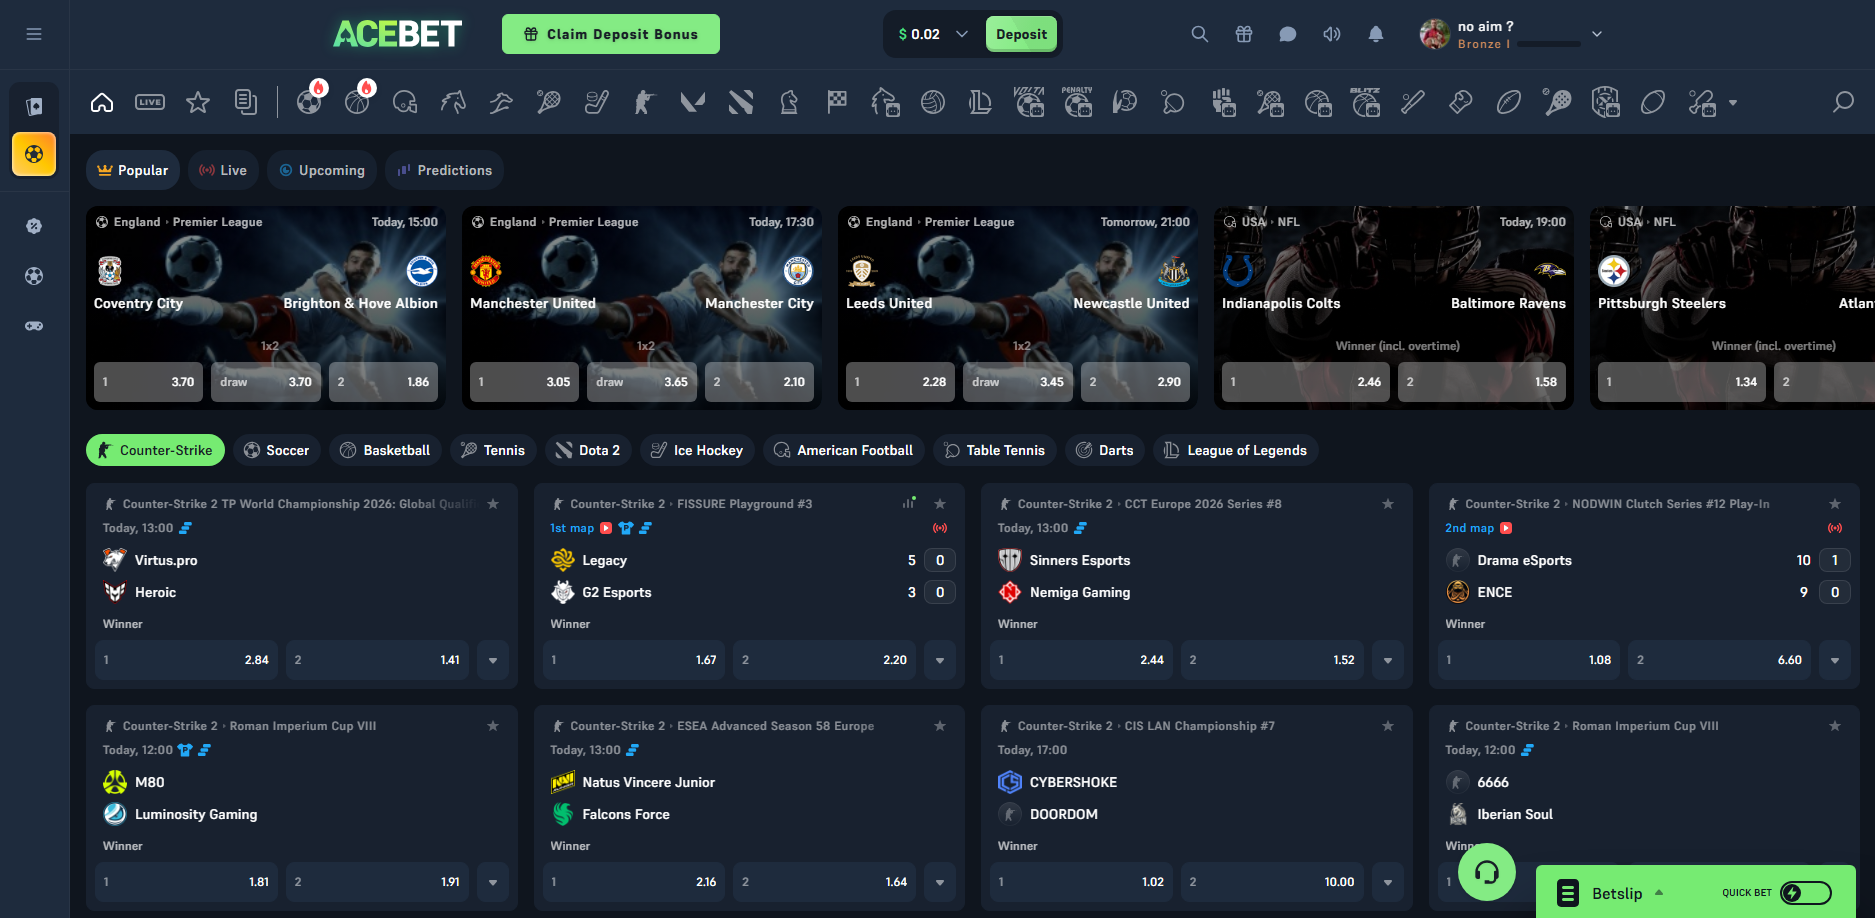Image resolution: width=1875 pixels, height=918 pixels.
Task: Toggle the Quick Bet switch
Action: click(1807, 893)
